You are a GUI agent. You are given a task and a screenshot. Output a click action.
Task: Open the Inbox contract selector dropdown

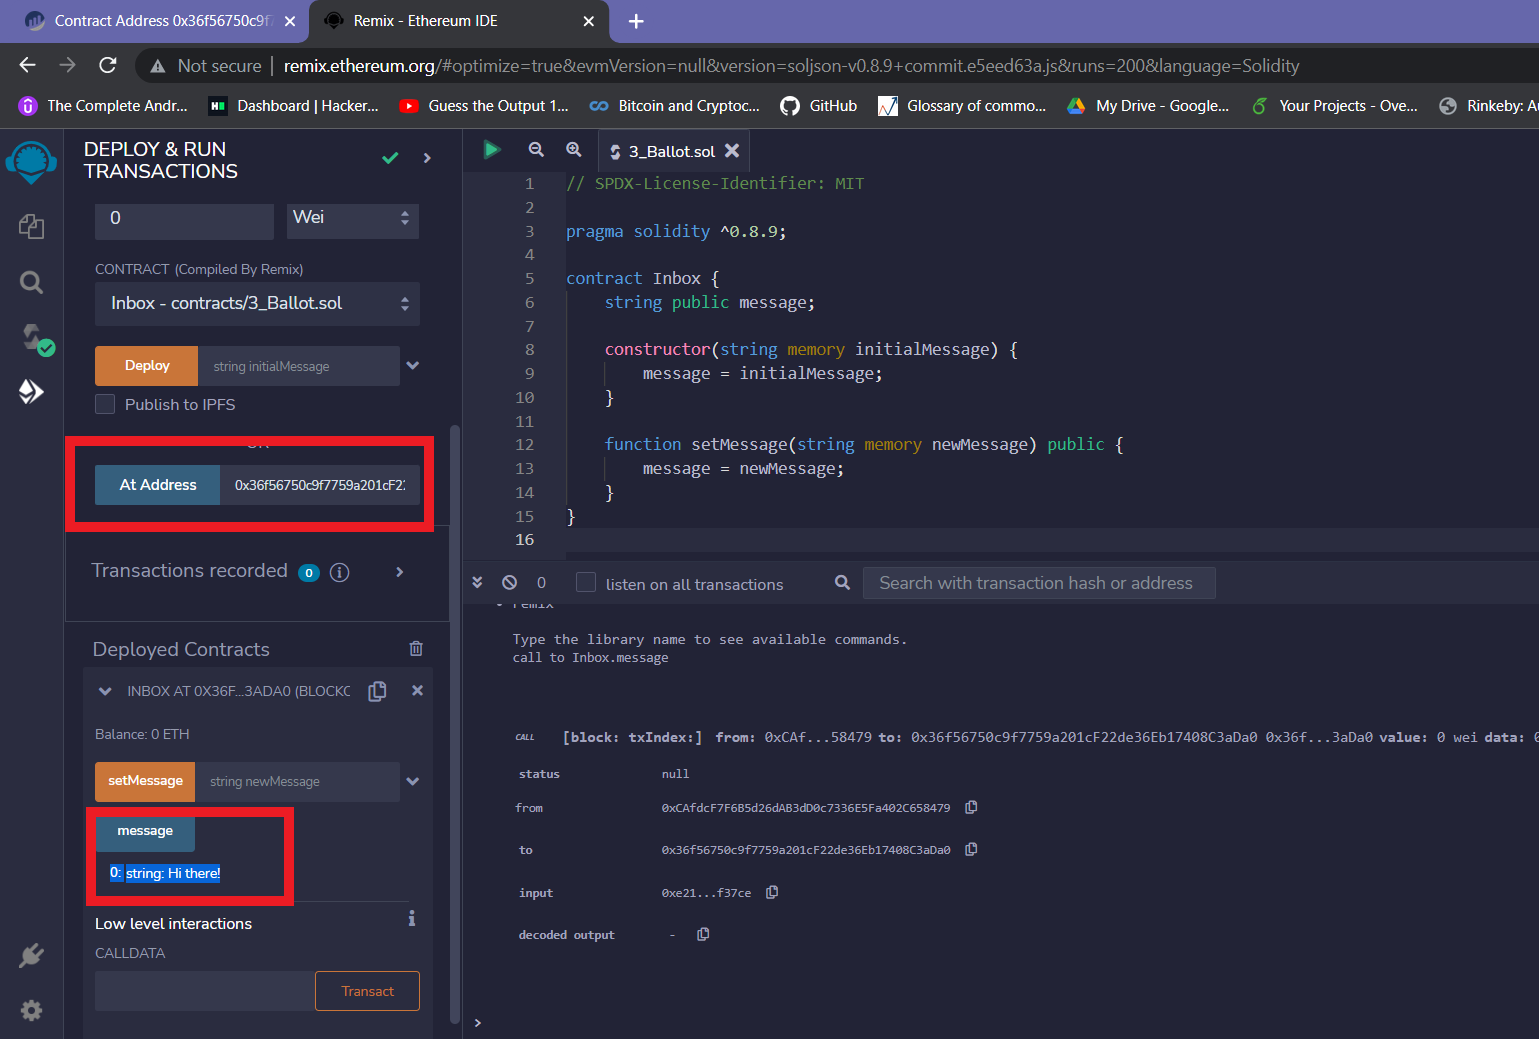pyautogui.click(x=257, y=304)
